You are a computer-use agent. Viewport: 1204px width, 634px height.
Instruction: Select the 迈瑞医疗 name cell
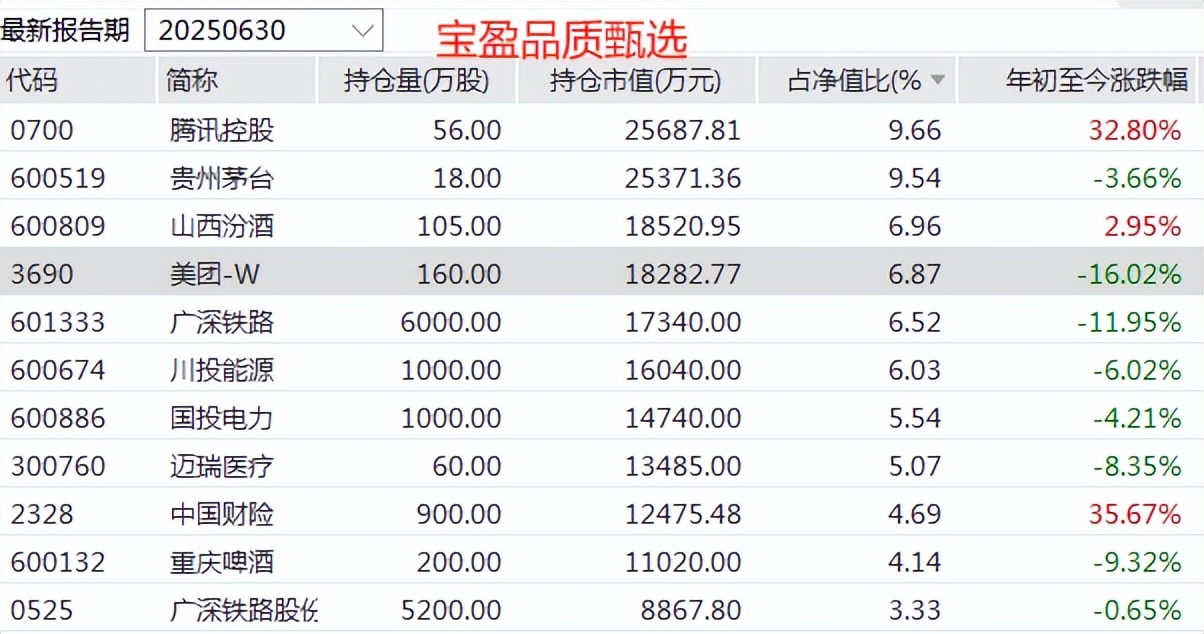(222, 466)
